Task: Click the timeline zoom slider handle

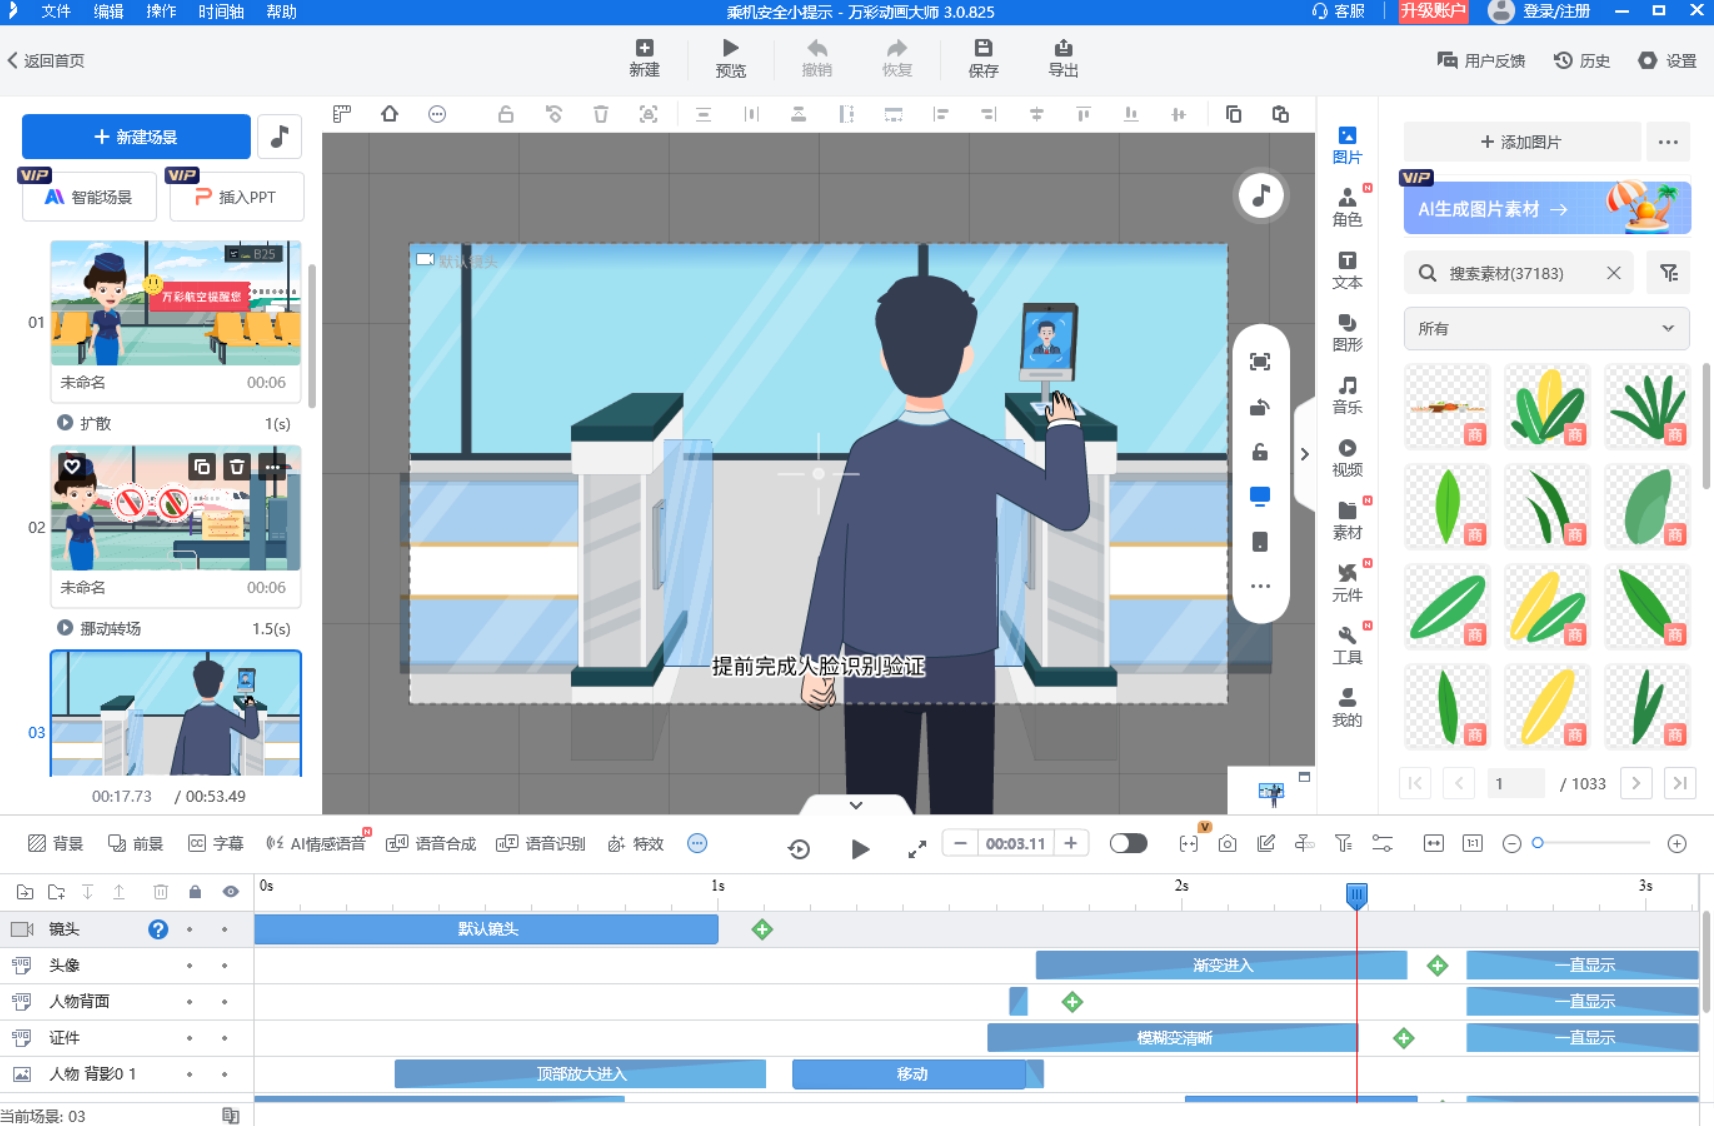Action: click(x=1538, y=843)
